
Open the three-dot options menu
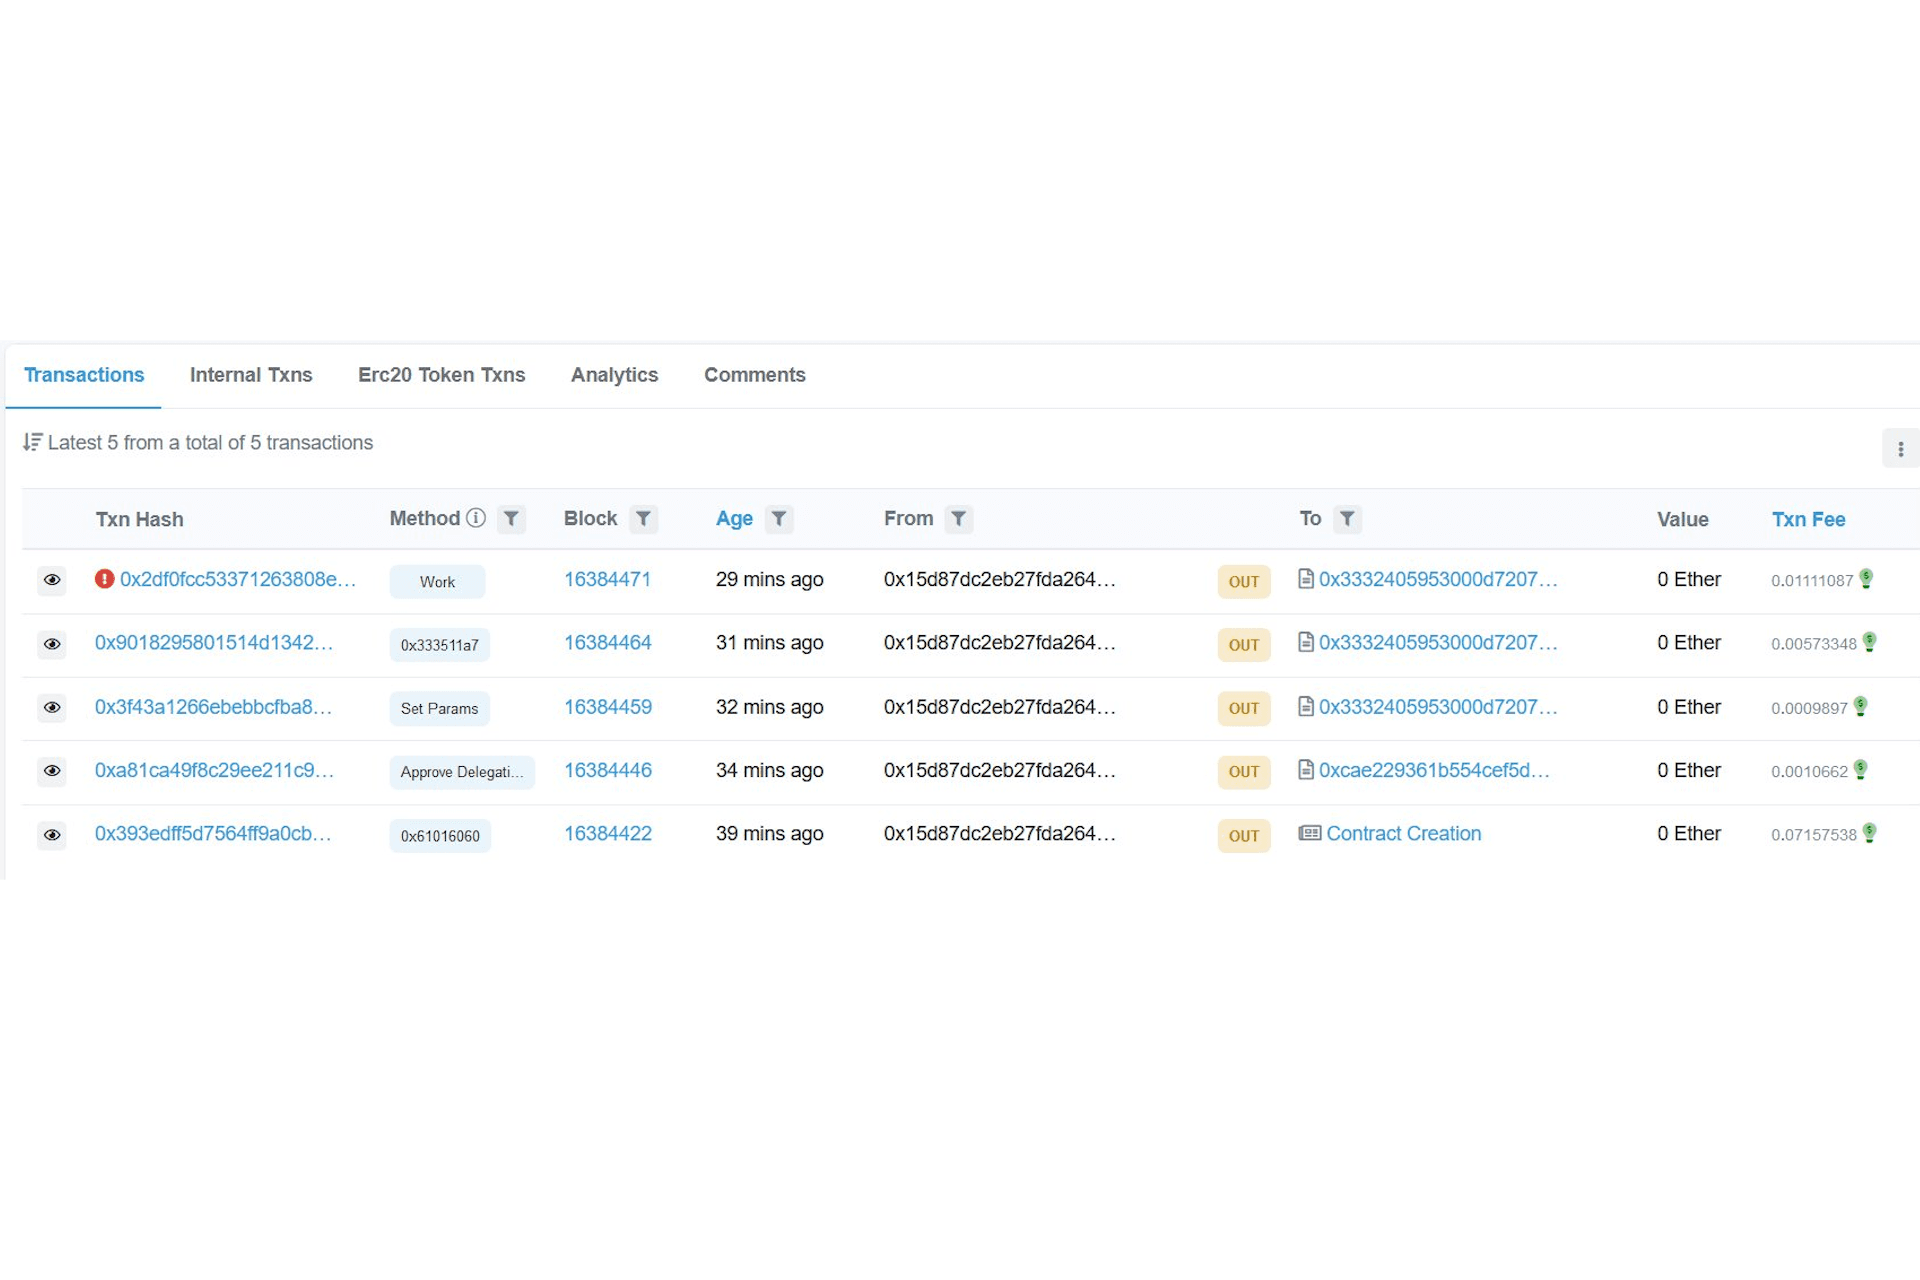click(1900, 449)
